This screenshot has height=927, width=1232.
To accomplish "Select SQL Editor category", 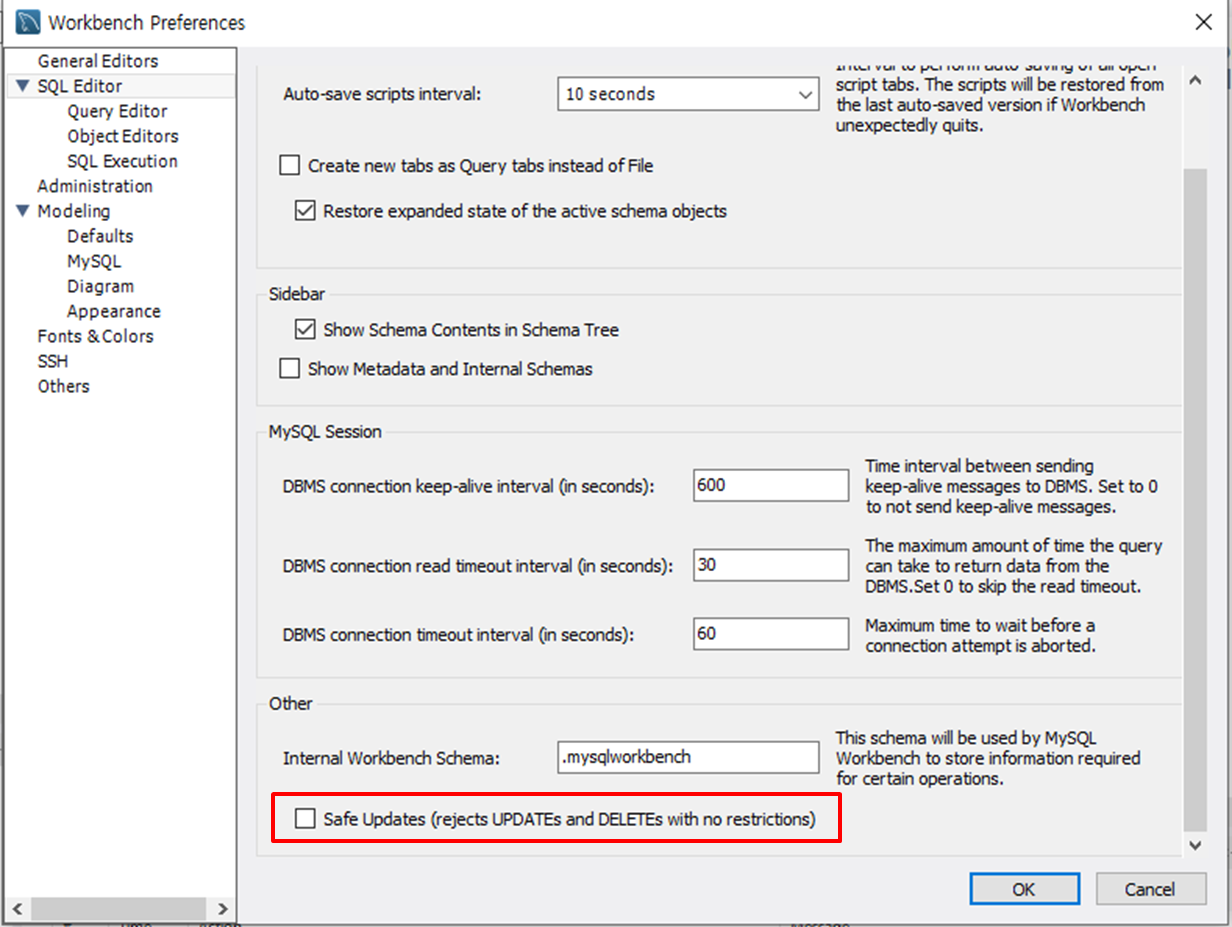I will (80, 86).
